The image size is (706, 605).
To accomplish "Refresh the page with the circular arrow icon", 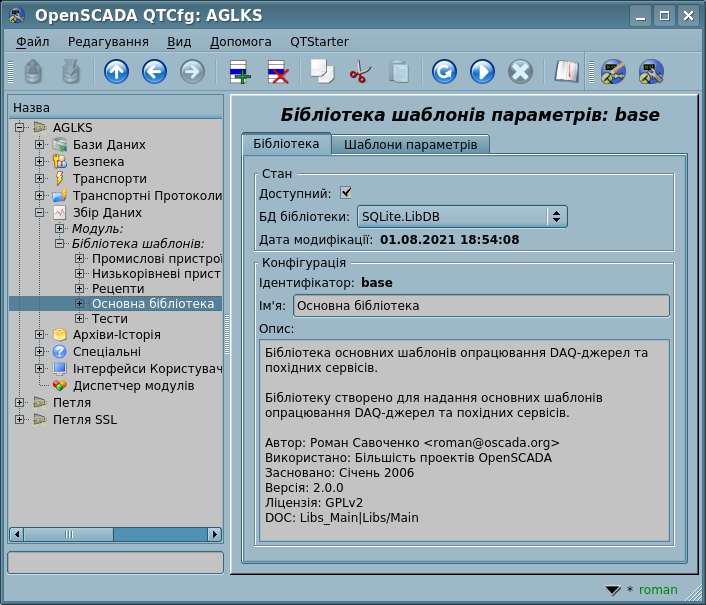I will point(444,72).
